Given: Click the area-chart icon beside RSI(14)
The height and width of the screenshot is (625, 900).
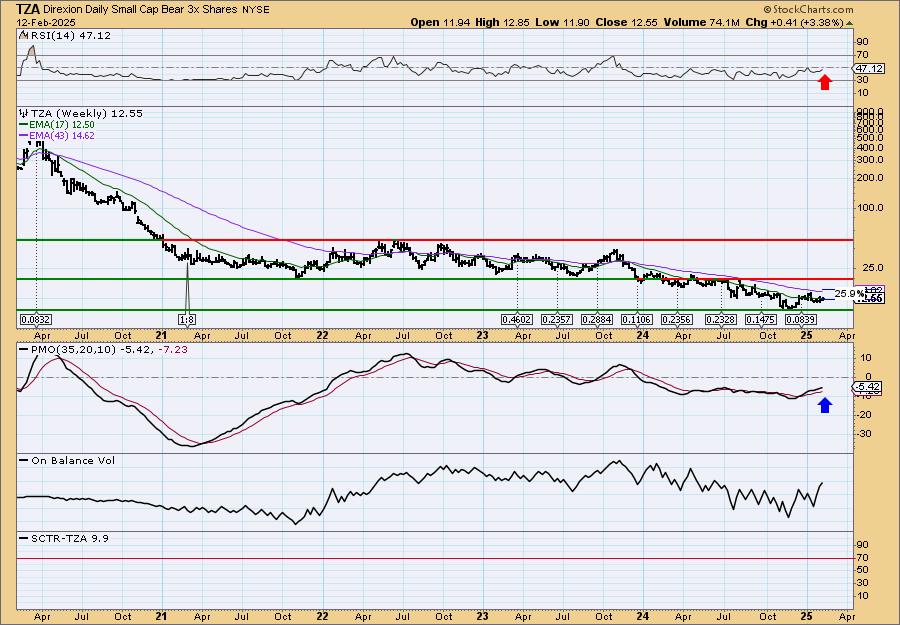Looking at the screenshot, I should 23,35.
